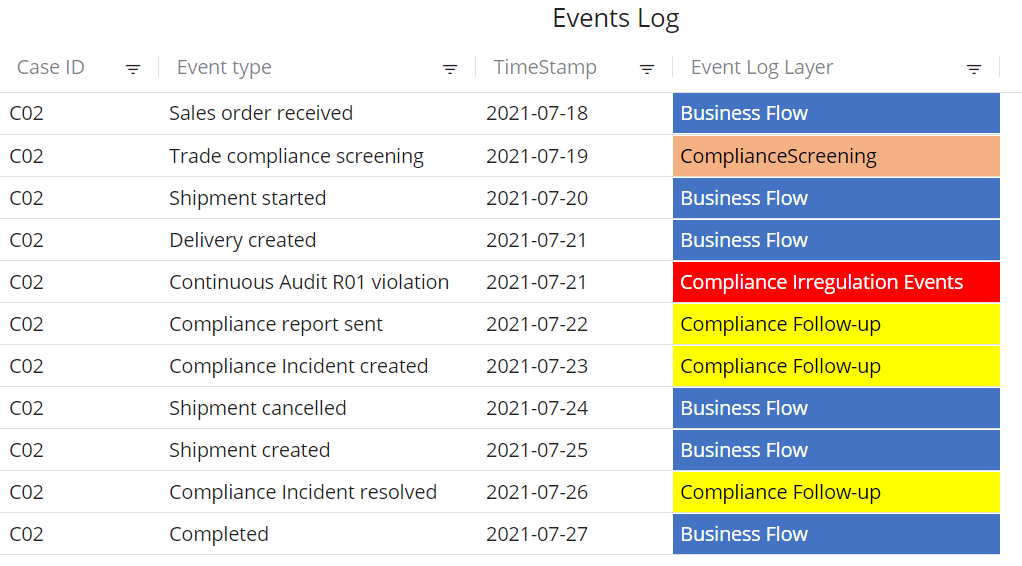Viewport: 1022px width, 566px height.
Task: Sort by the TimeStamp column header
Action: (545, 68)
